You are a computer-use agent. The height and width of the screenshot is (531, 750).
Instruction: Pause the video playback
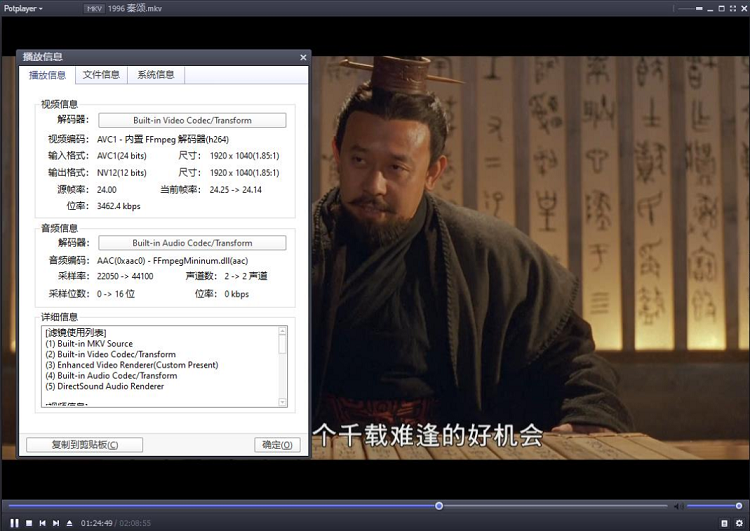15,522
